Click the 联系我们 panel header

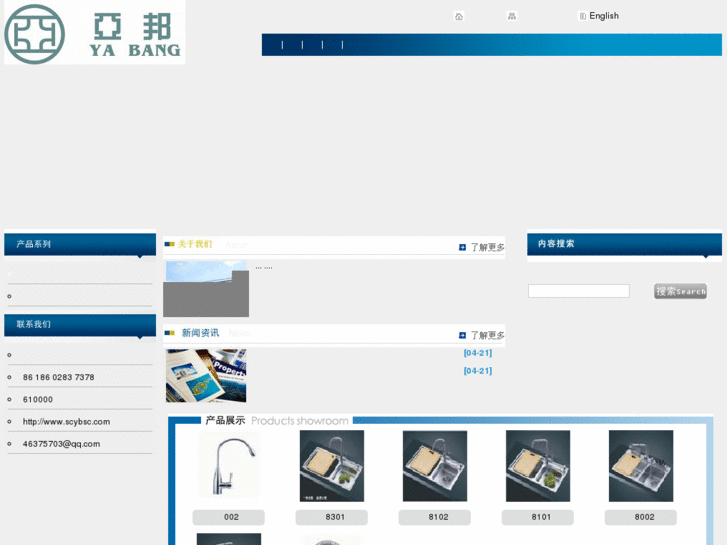coord(80,325)
